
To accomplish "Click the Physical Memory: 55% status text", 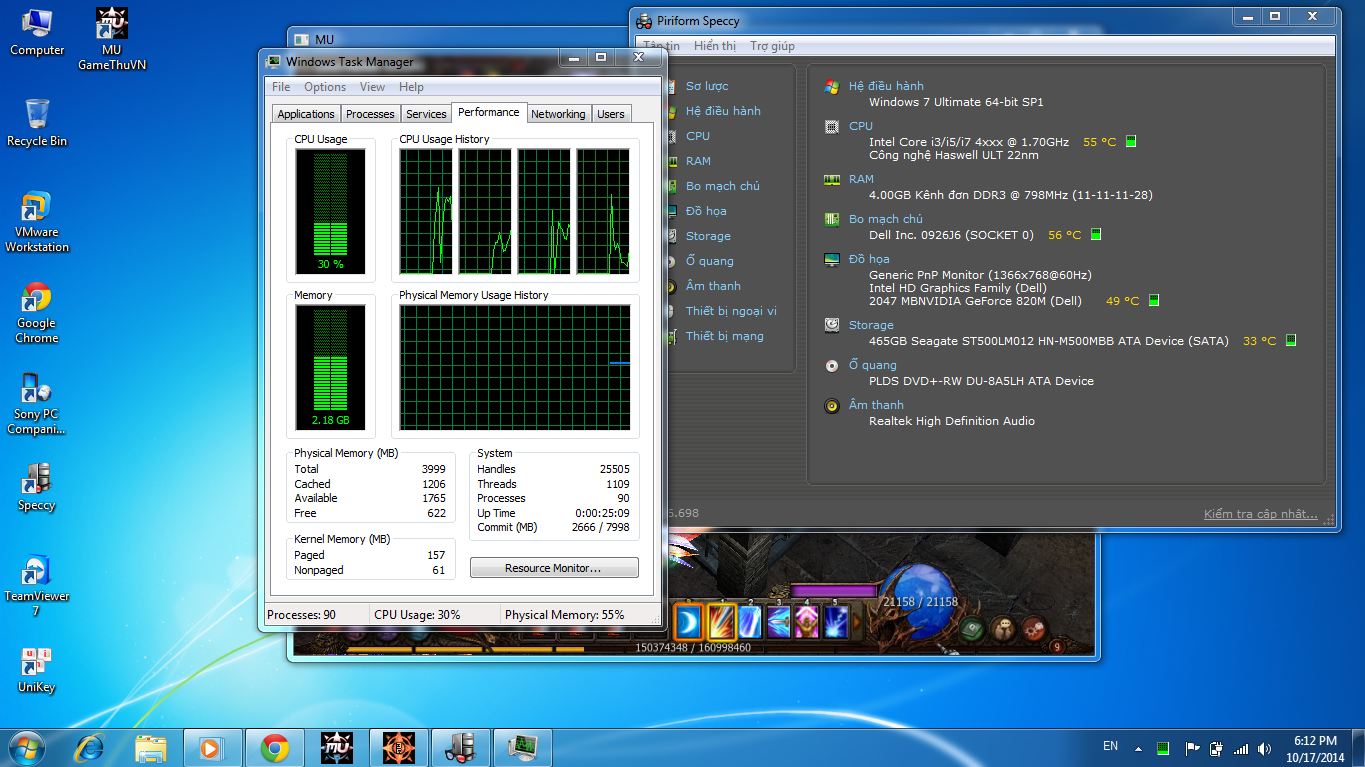I will 565,615.
